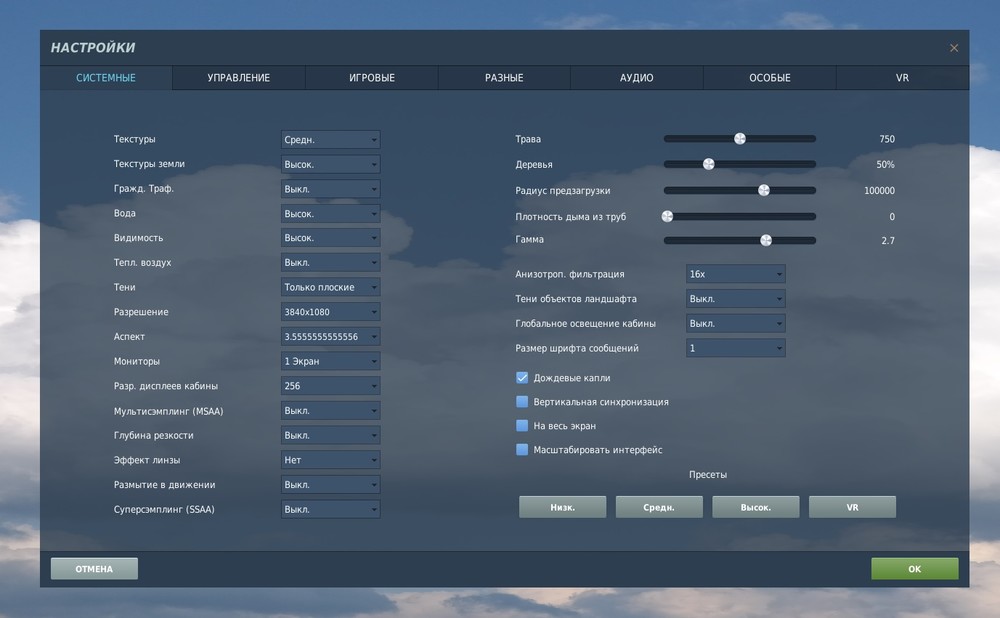Click the Трава value 750

click(x=886, y=139)
